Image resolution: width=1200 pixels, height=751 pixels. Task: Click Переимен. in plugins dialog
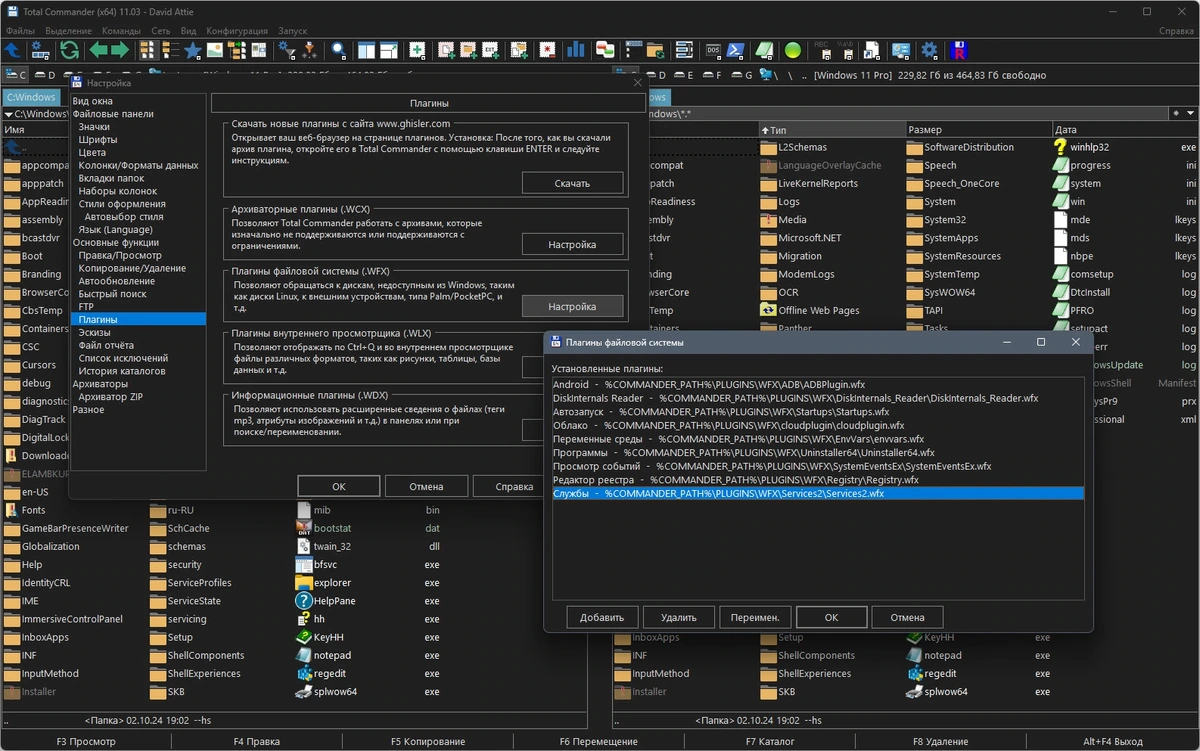point(755,617)
